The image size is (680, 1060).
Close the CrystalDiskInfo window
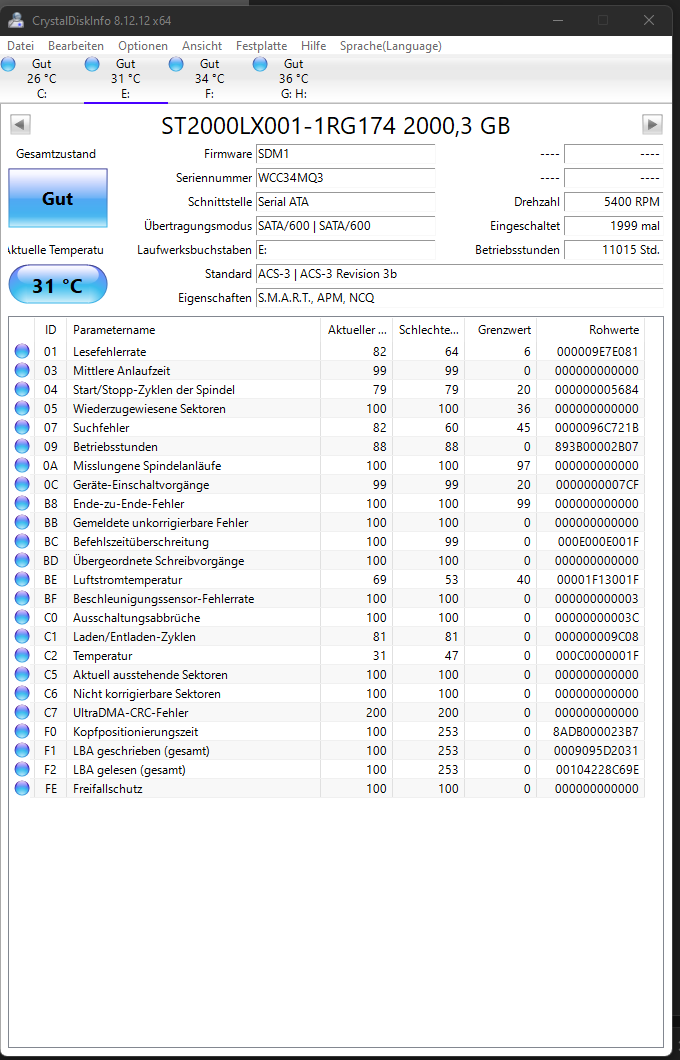click(x=649, y=20)
